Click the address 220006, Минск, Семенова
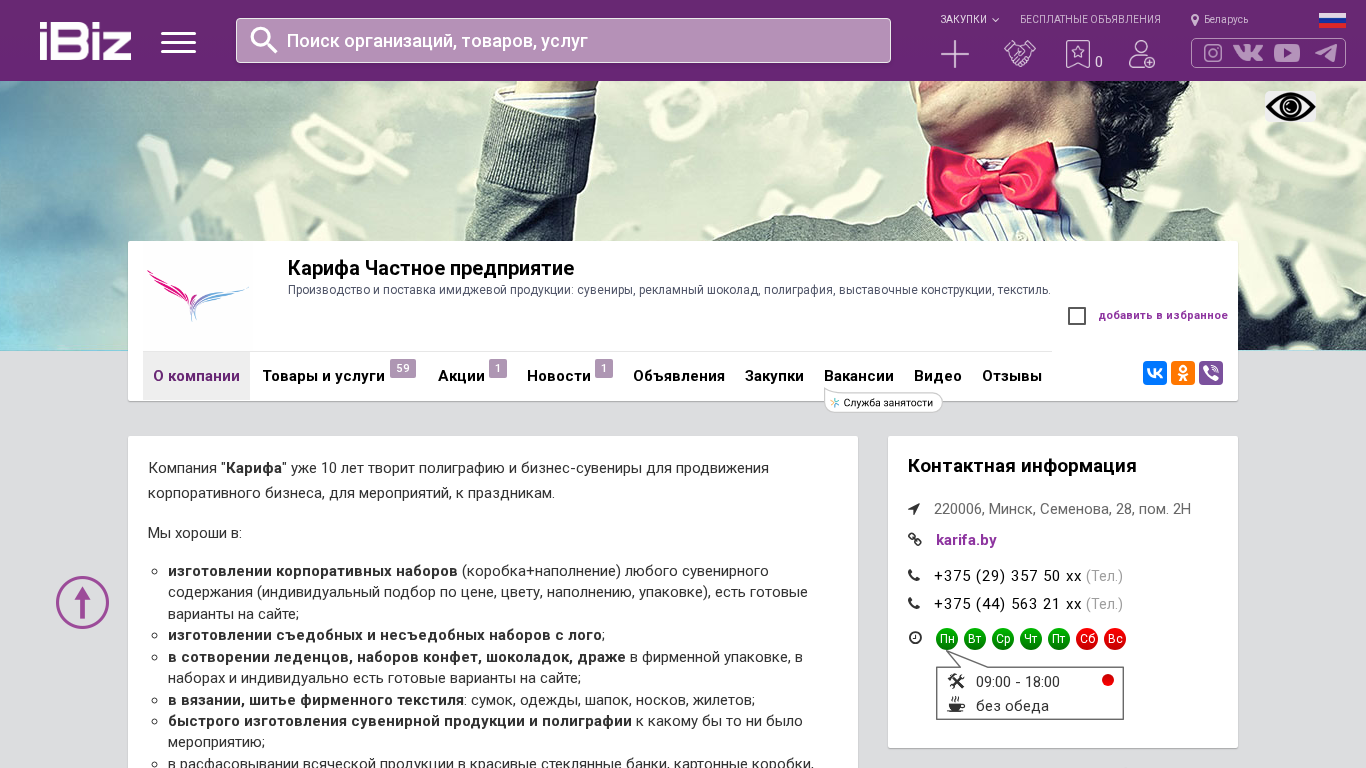 pyautogui.click(x=1062, y=509)
